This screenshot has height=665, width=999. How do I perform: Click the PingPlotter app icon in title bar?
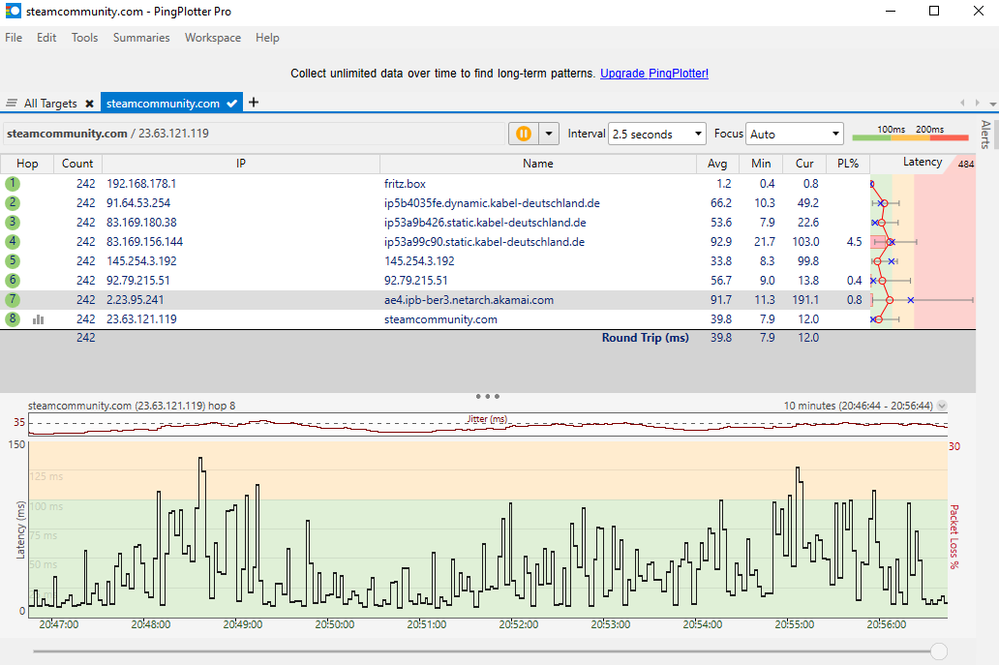pos(13,11)
